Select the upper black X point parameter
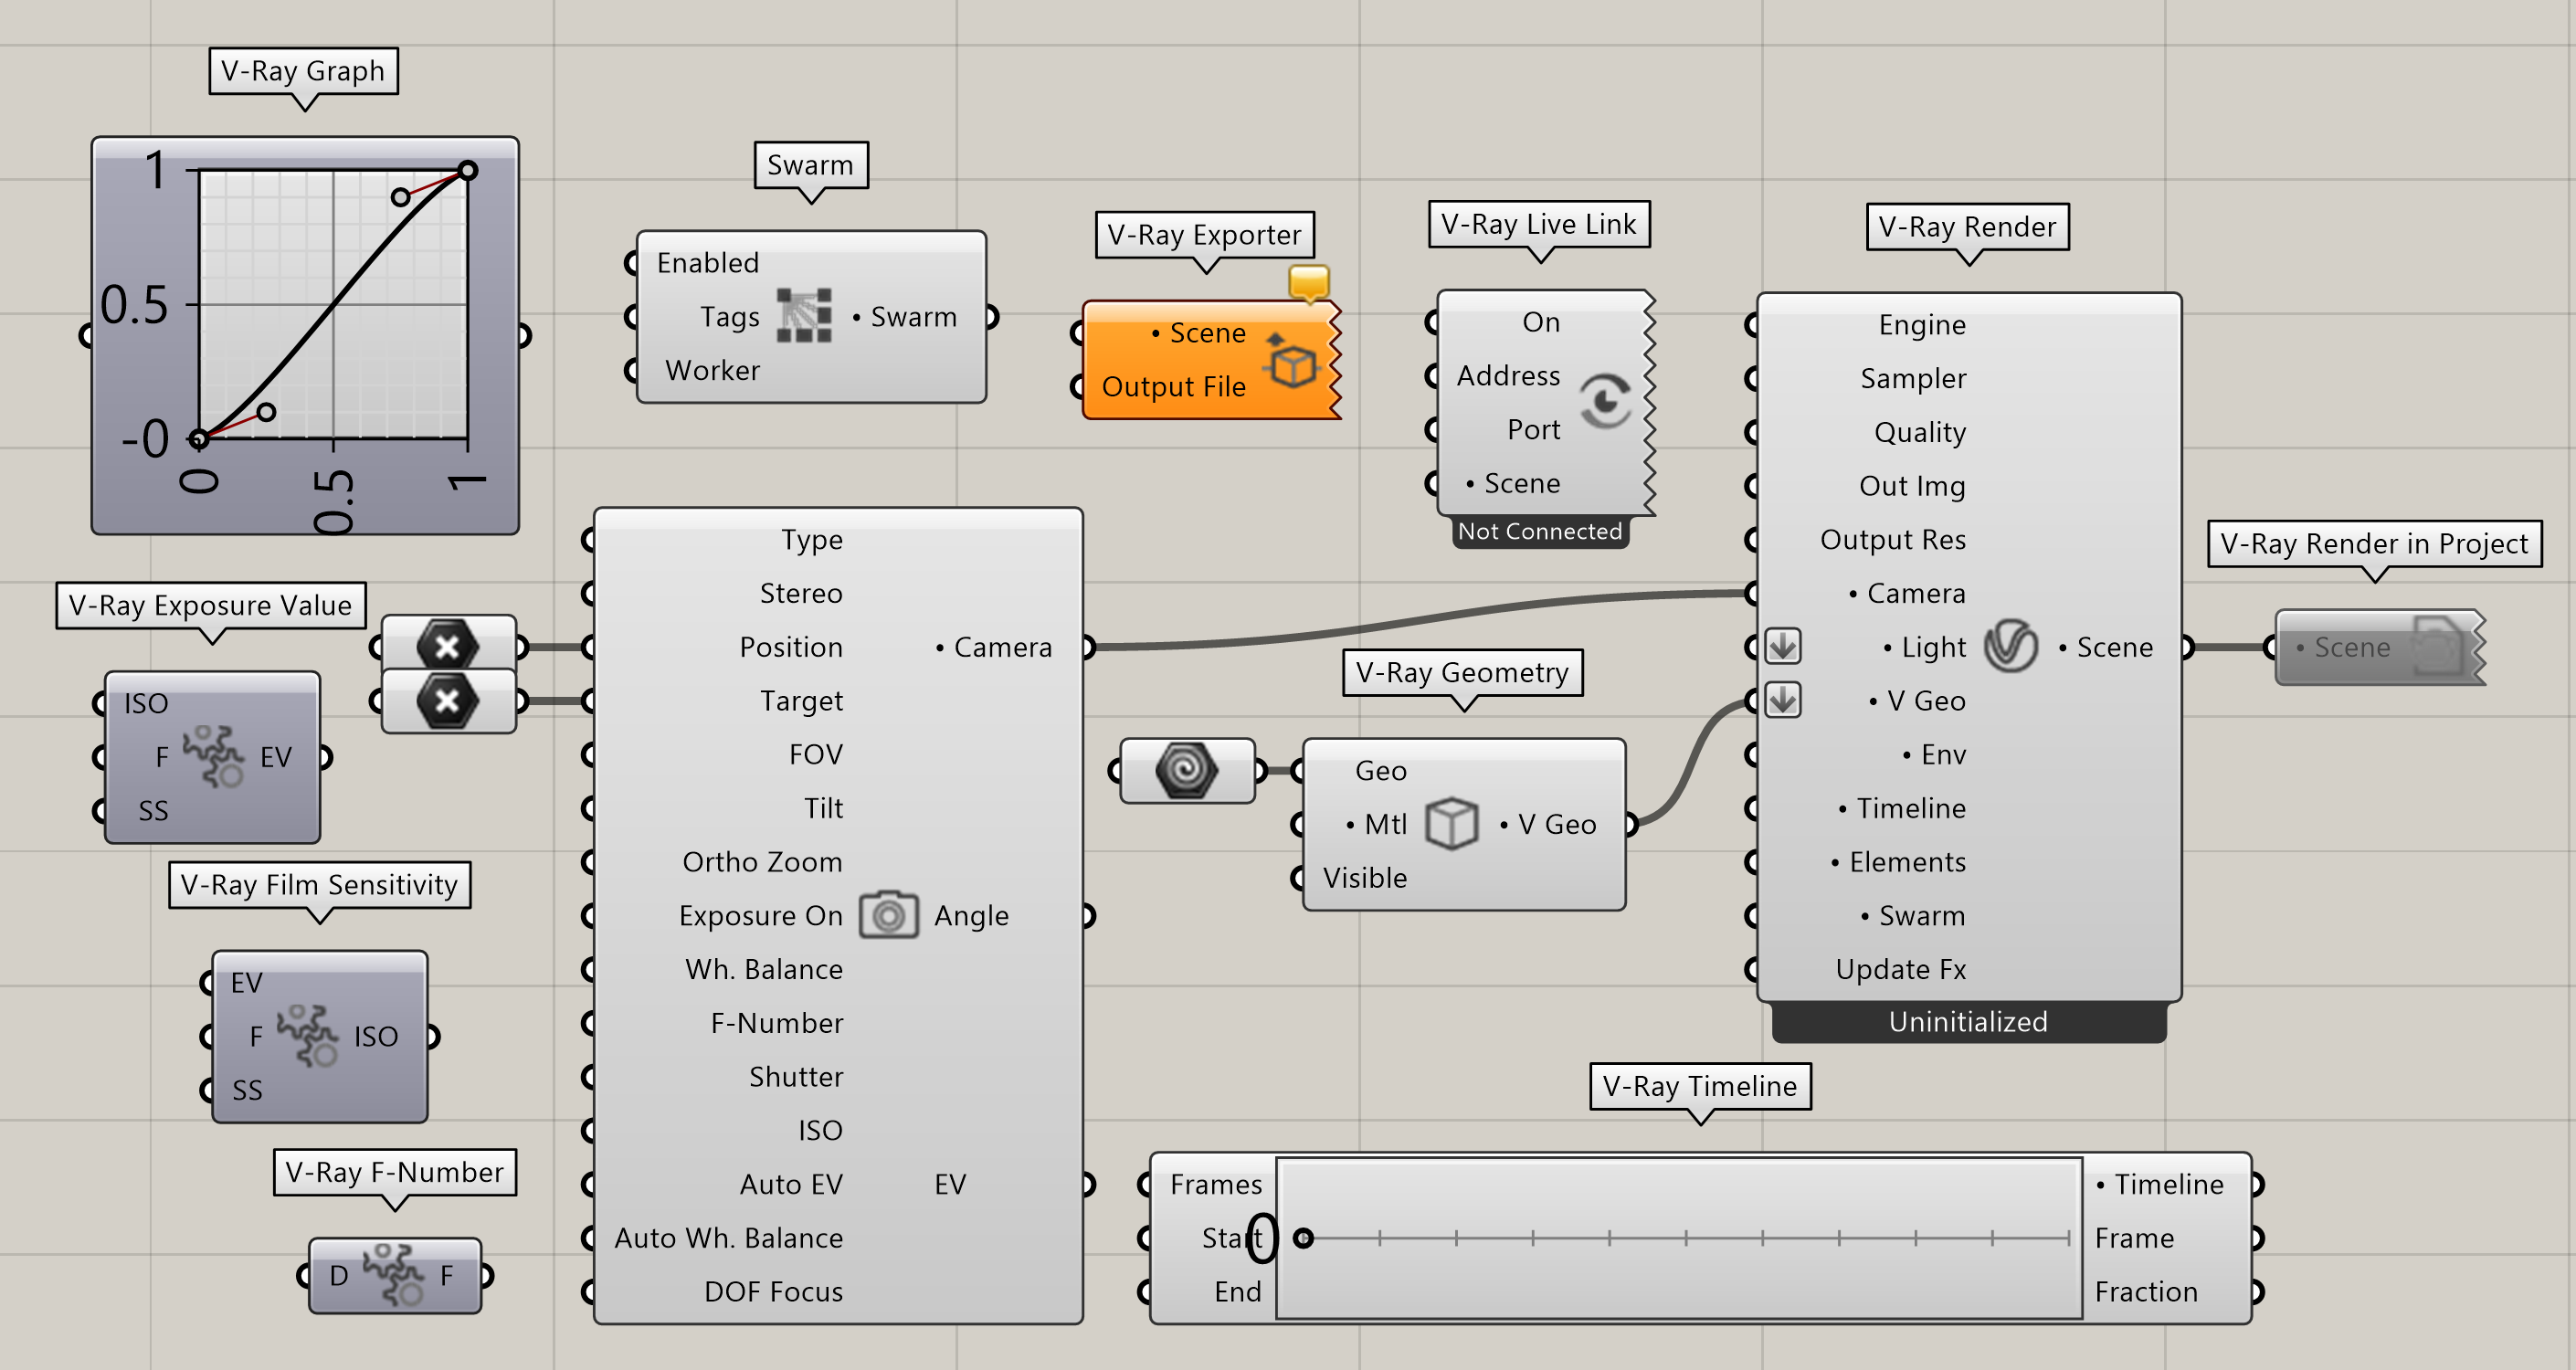This screenshot has height=1370, width=2576. (x=447, y=646)
